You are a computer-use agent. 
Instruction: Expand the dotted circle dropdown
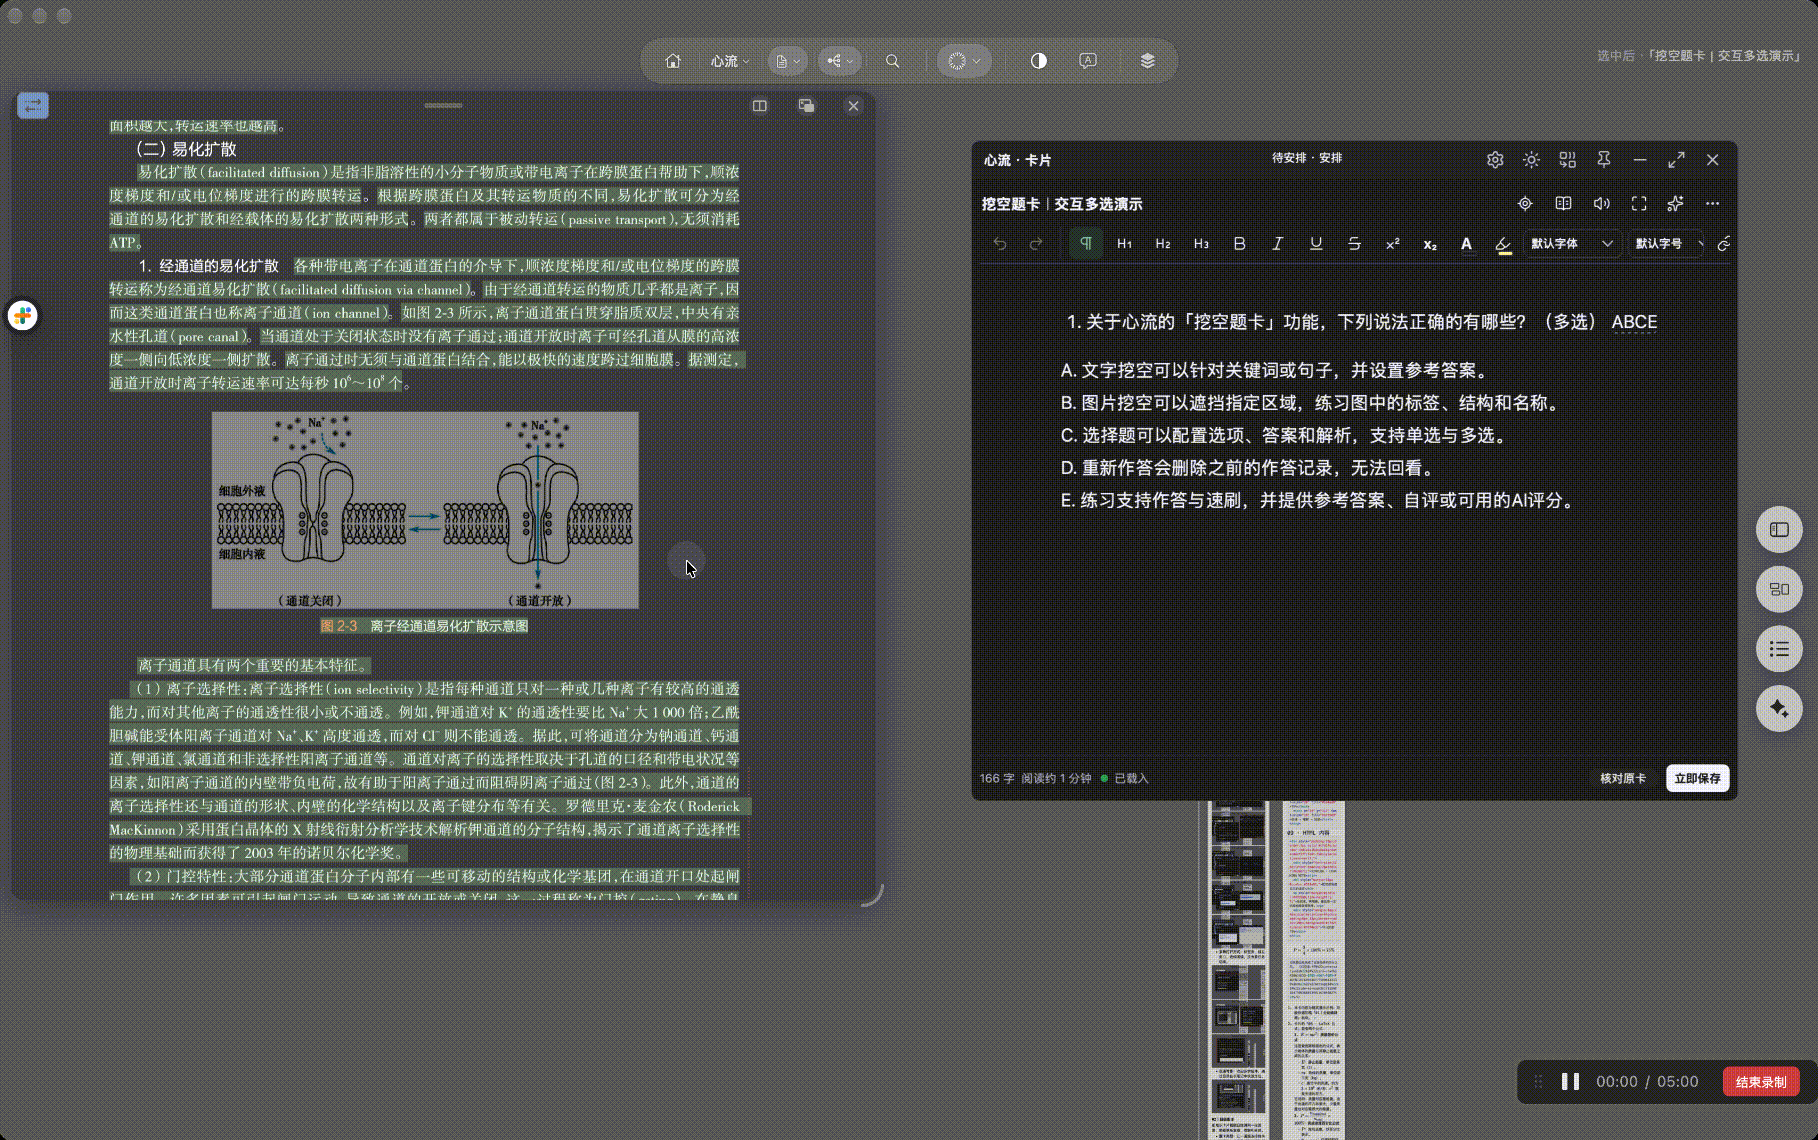964,61
